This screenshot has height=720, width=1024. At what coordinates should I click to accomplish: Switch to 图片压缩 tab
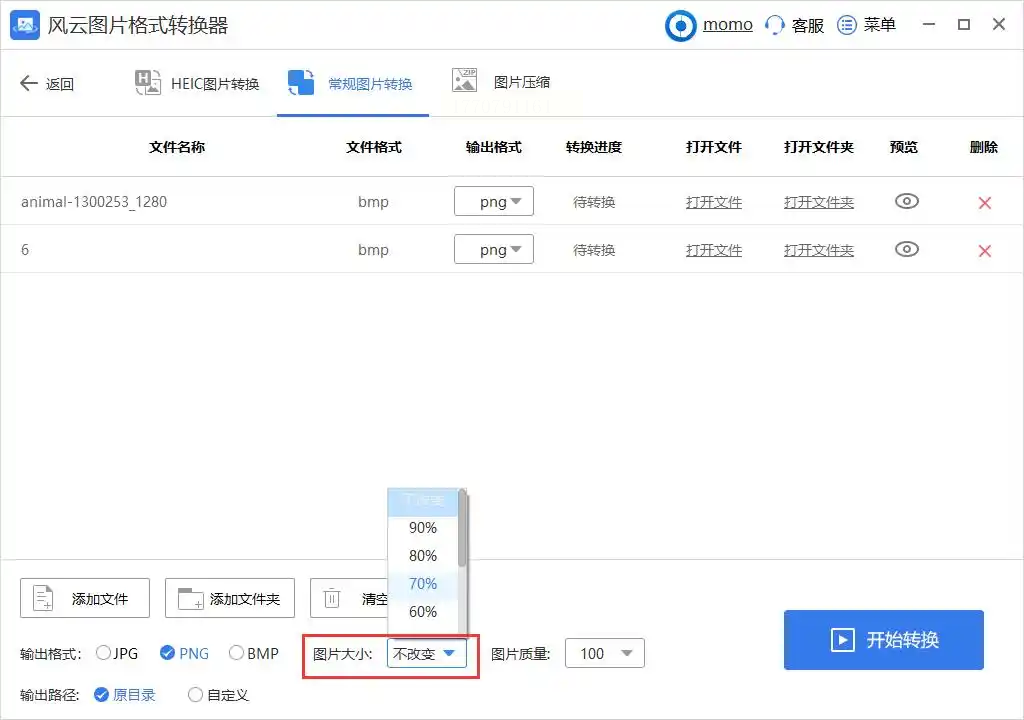(x=501, y=81)
